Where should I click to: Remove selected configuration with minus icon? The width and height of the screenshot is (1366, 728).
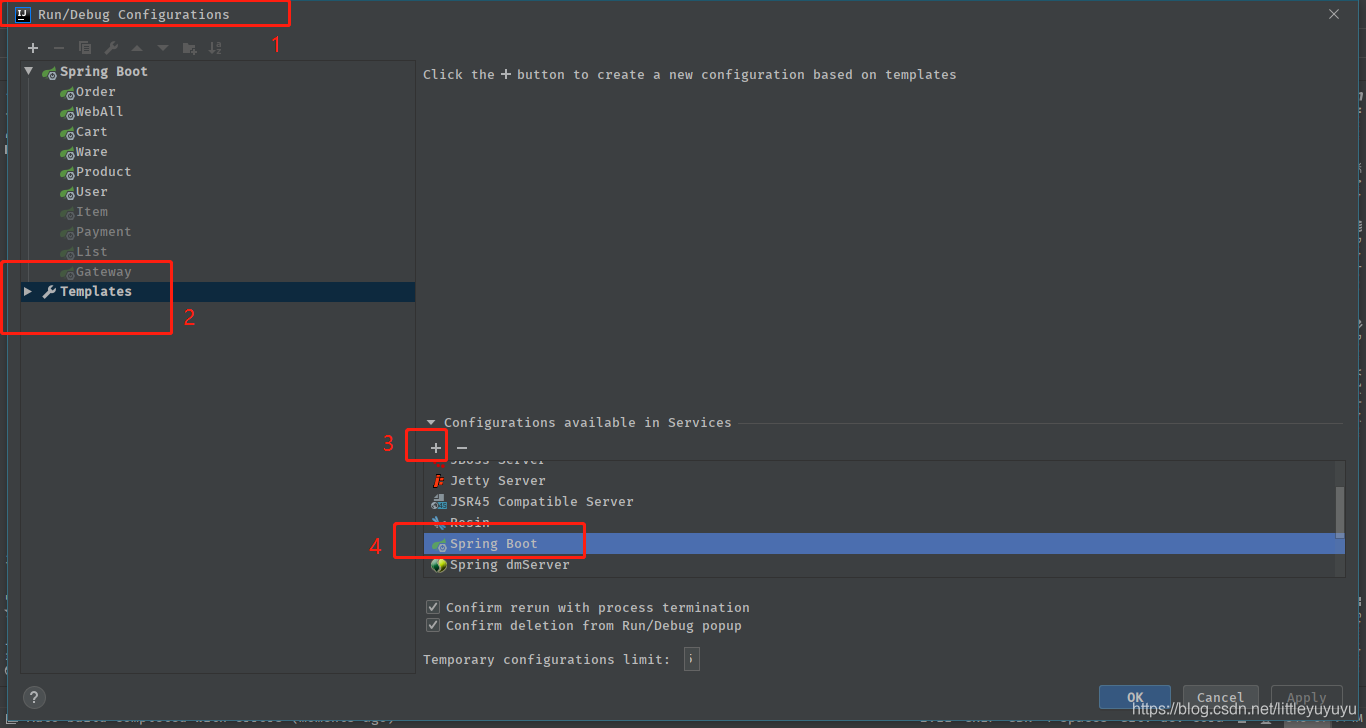point(58,48)
